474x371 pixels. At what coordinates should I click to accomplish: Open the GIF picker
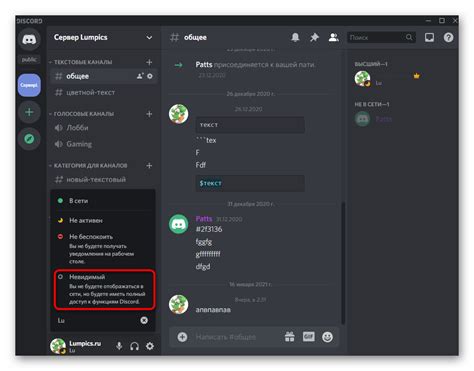point(309,337)
